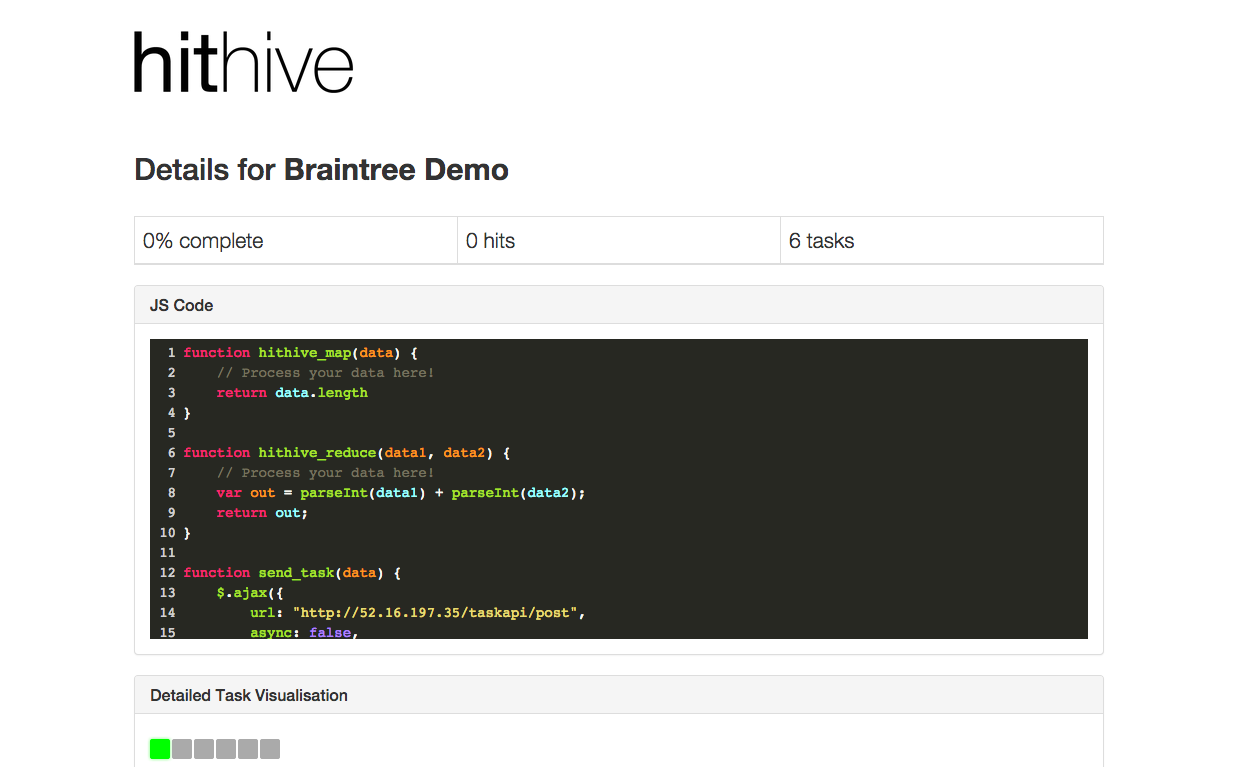This screenshot has width=1235, height=767.
Task: Click the fifth task square
Action: pos(248,749)
